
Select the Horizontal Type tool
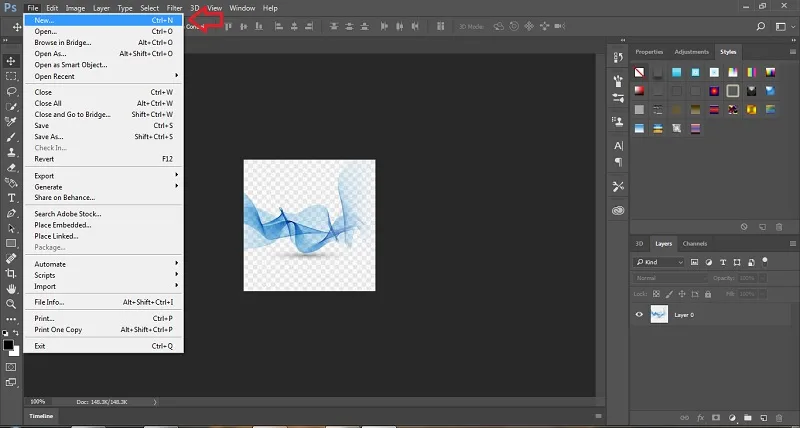click(11, 198)
